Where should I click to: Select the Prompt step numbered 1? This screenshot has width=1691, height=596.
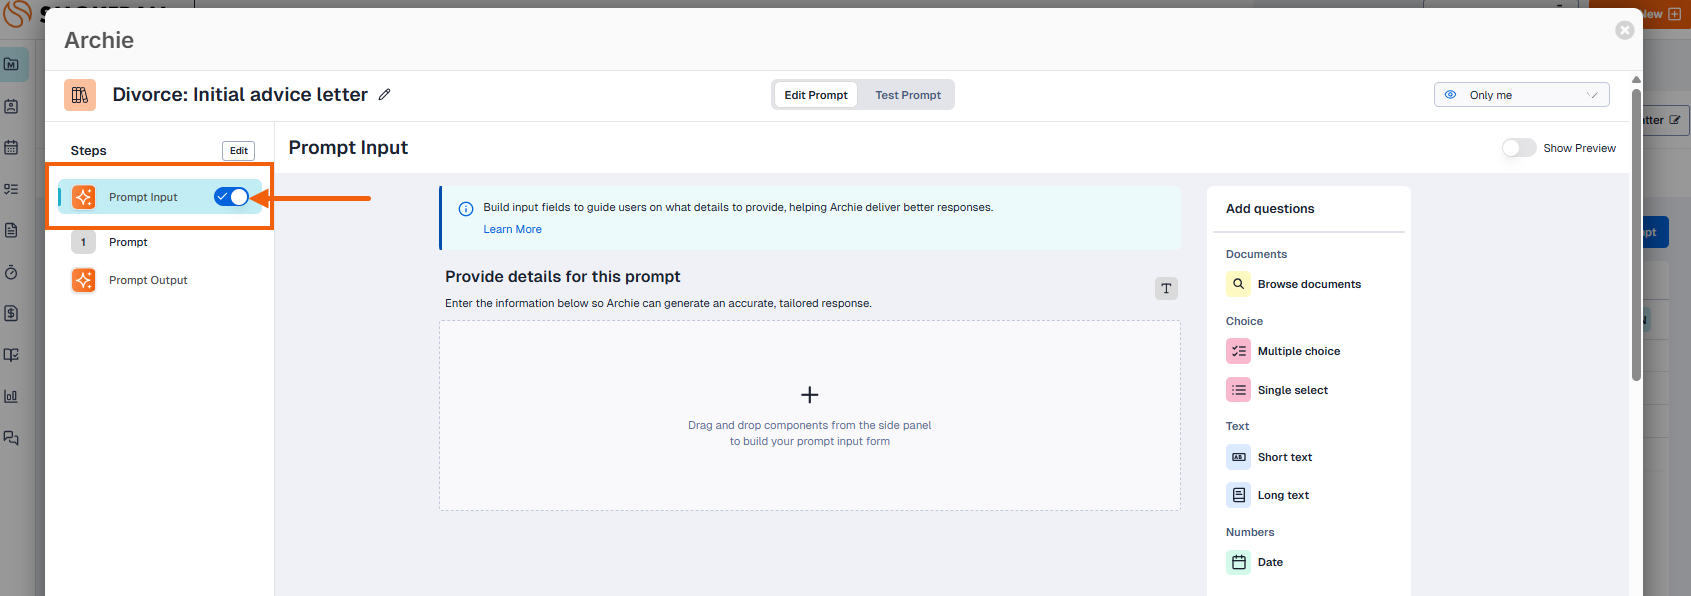(128, 242)
